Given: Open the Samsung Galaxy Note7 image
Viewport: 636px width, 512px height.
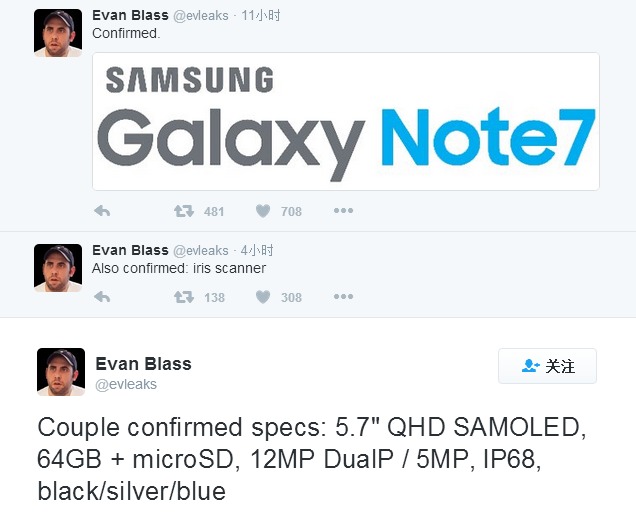Looking at the screenshot, I should 346,121.
